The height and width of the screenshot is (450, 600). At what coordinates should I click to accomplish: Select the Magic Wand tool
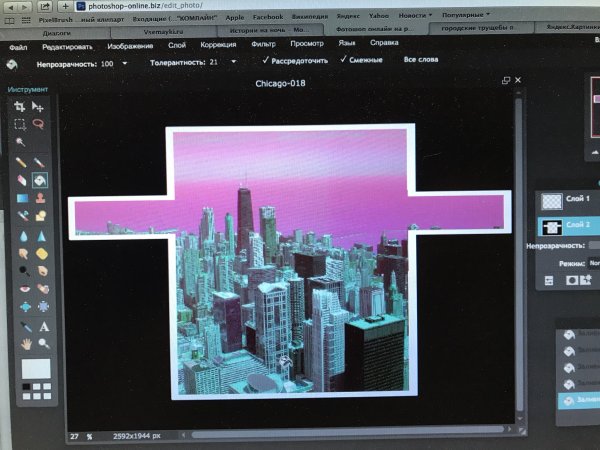pyautogui.click(x=20, y=143)
